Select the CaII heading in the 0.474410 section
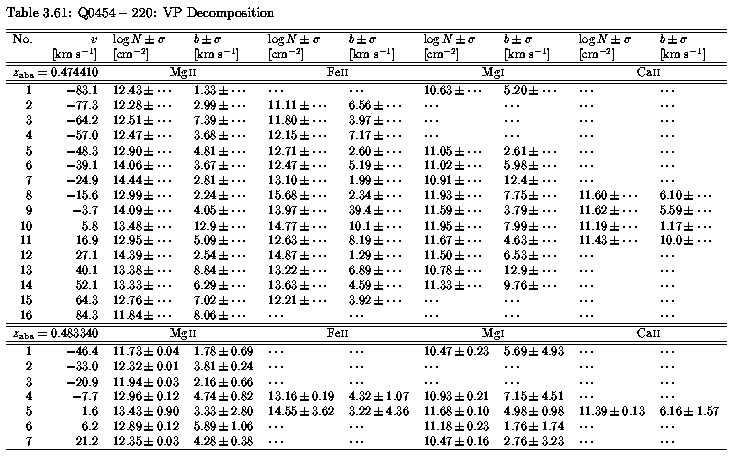The image size is (735, 460). [x=648, y=72]
